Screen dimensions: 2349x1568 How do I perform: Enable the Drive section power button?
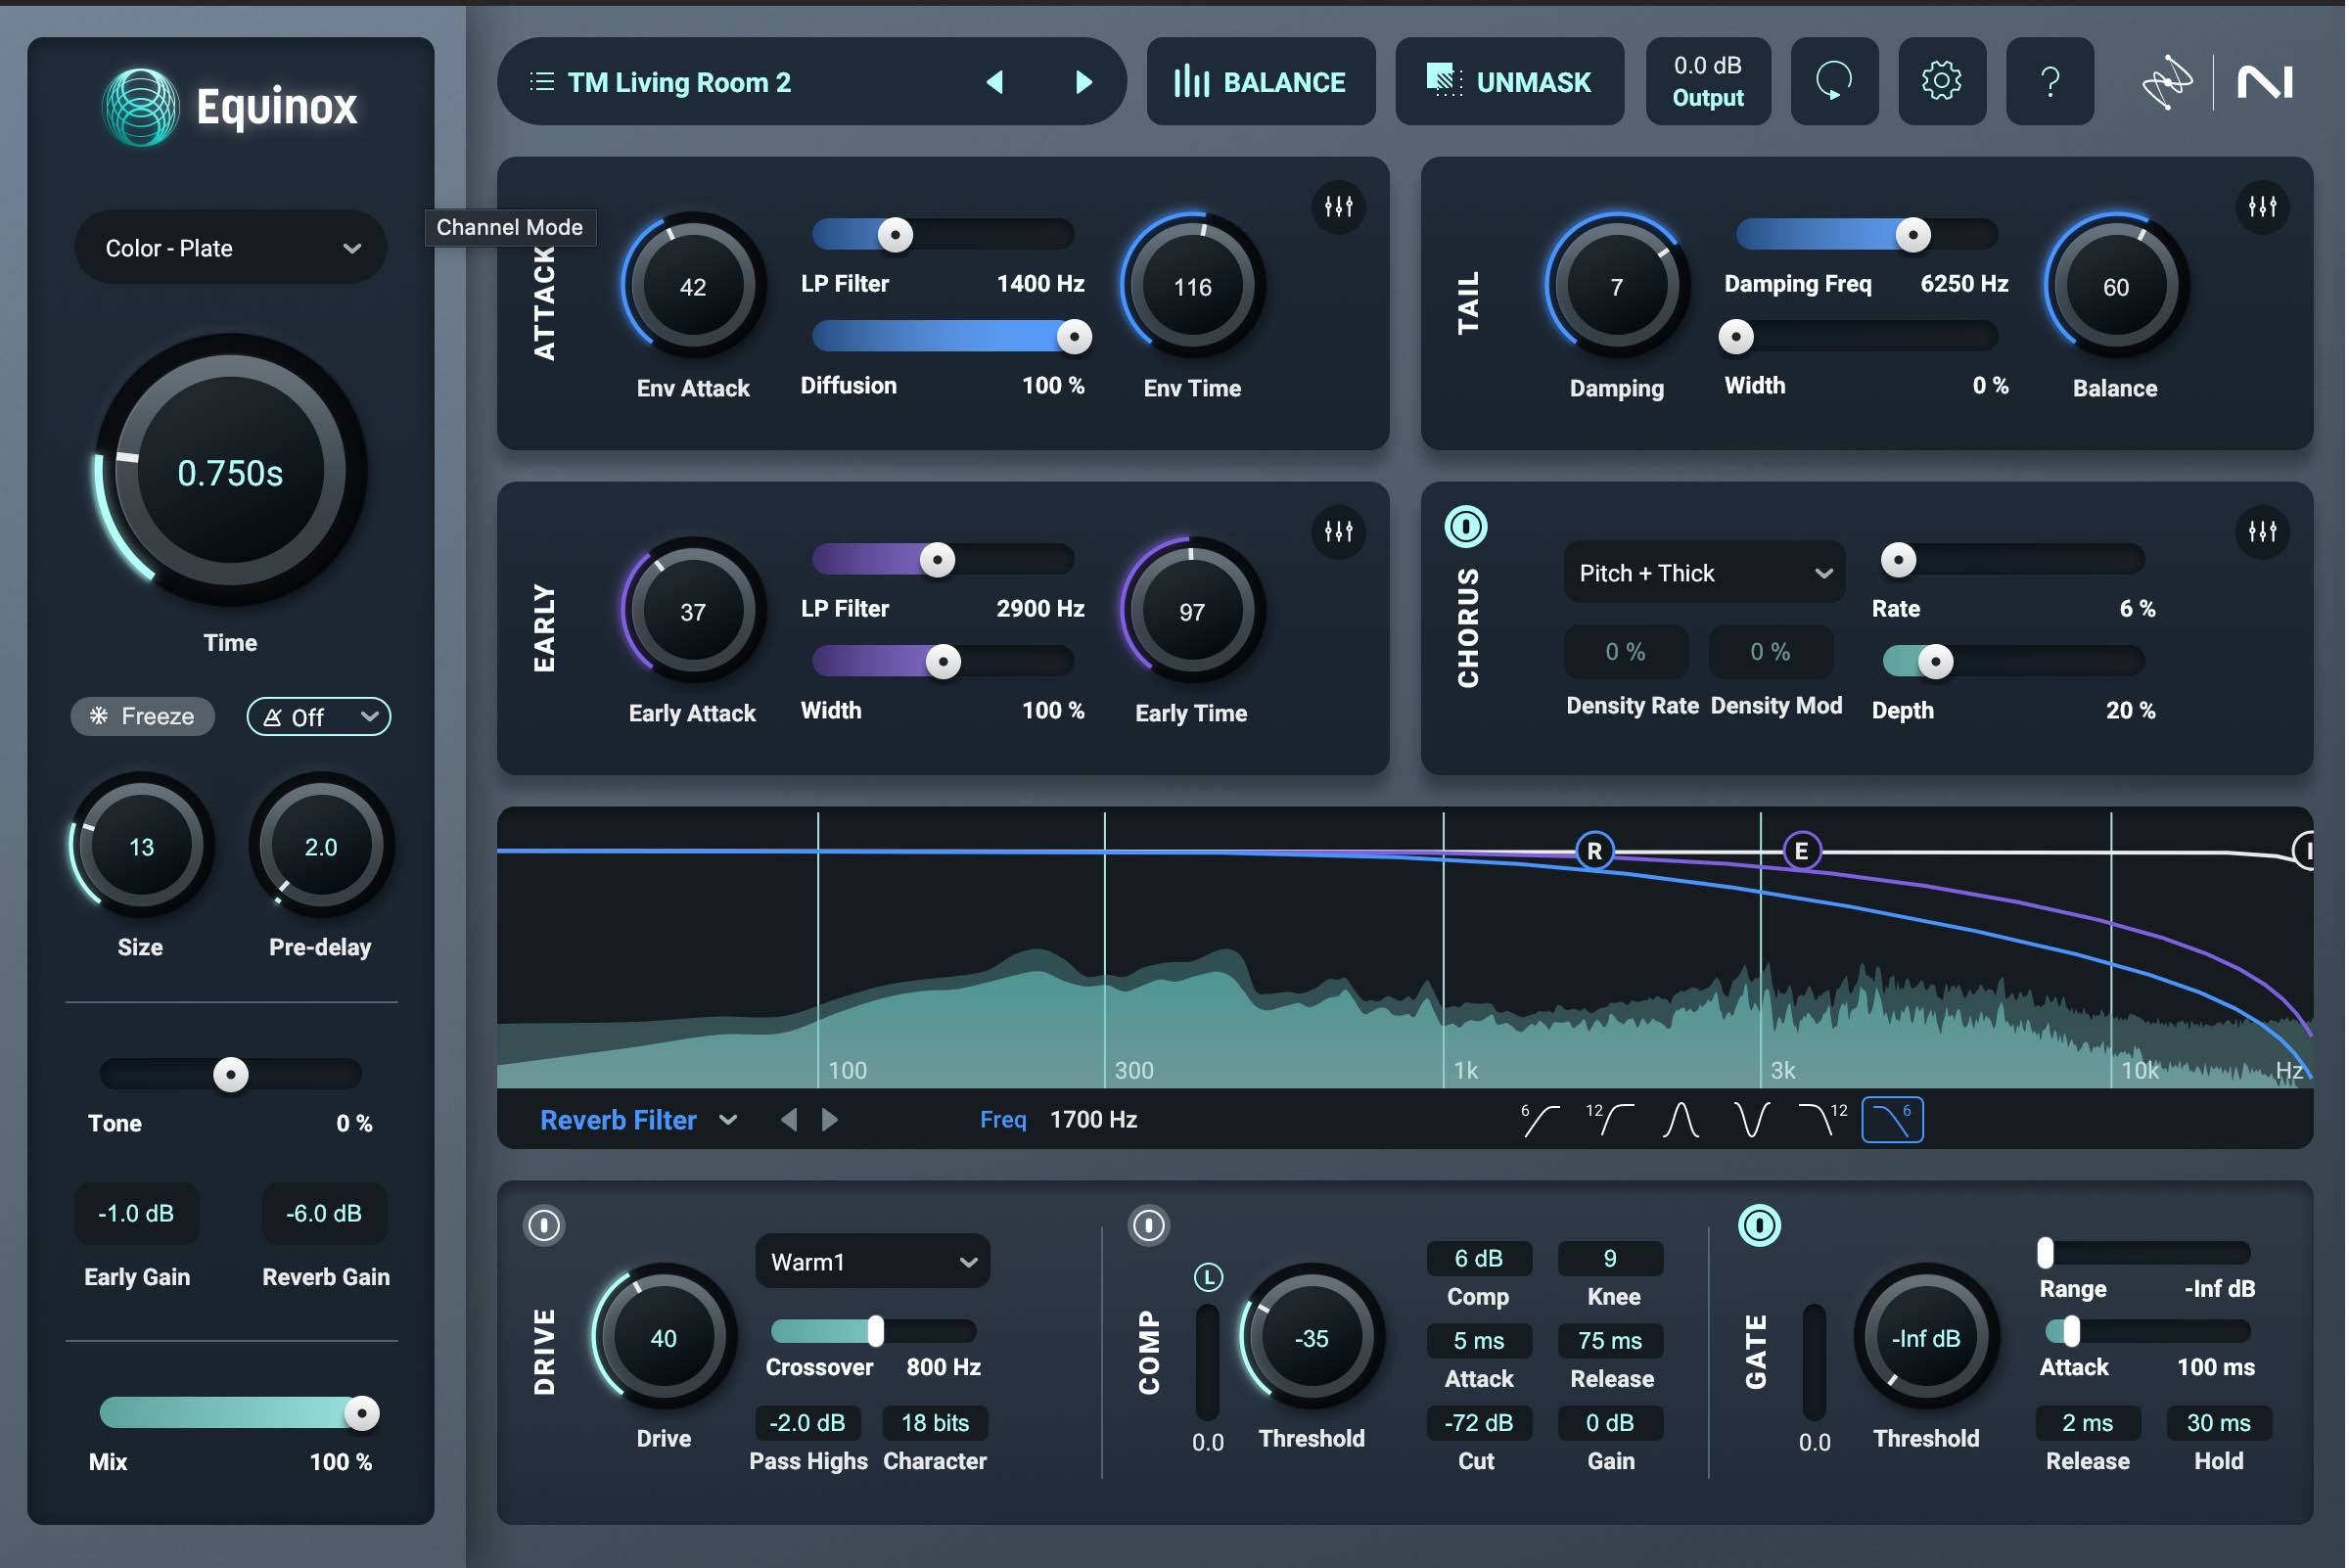coord(545,1227)
